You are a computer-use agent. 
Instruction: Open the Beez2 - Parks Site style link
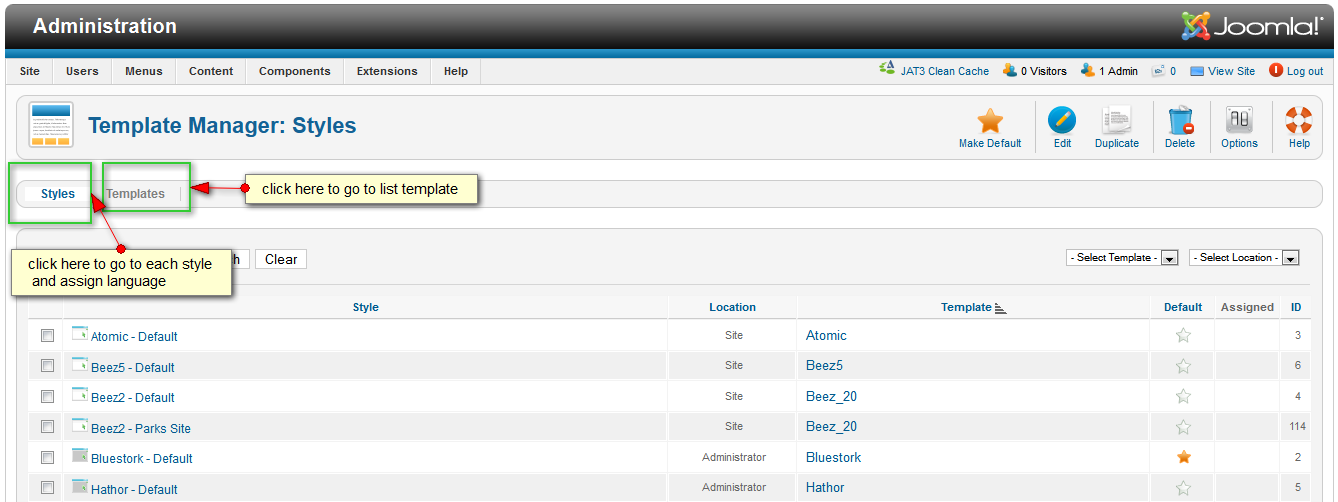140,428
